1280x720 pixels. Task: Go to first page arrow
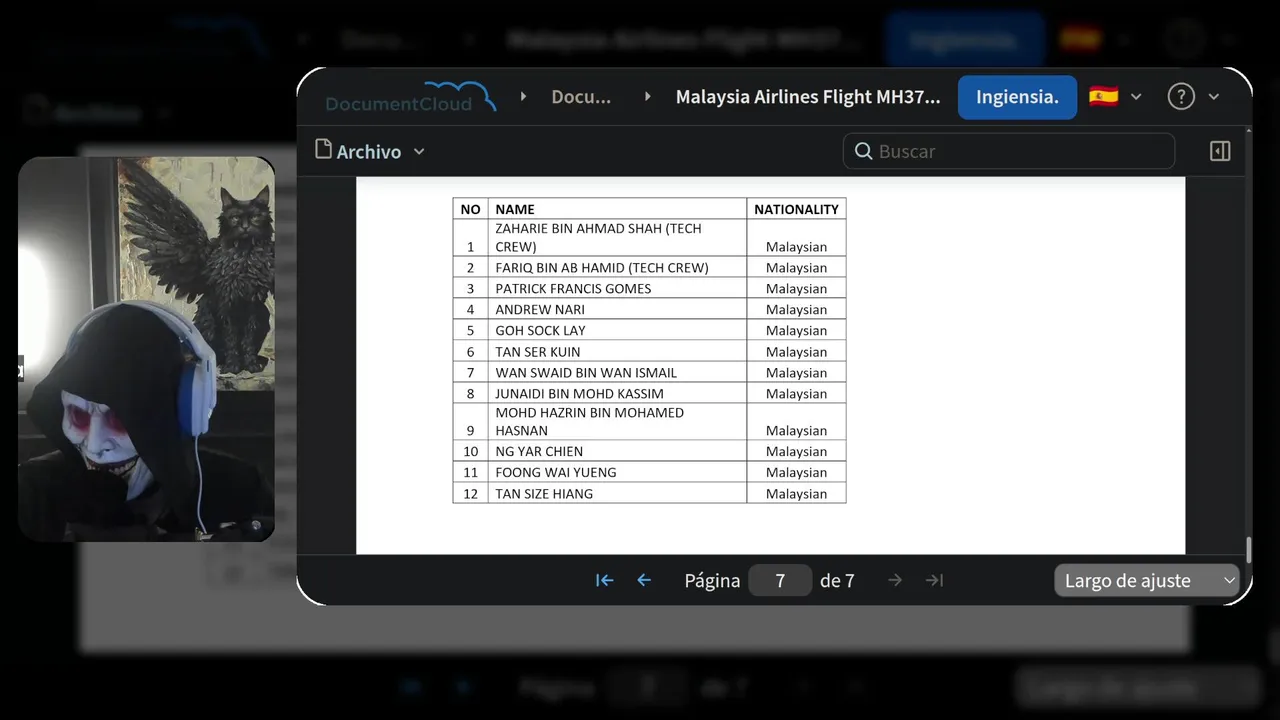[x=604, y=580]
